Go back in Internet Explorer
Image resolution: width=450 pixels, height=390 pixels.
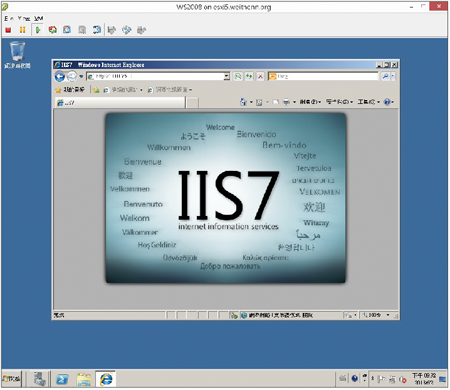60,77
